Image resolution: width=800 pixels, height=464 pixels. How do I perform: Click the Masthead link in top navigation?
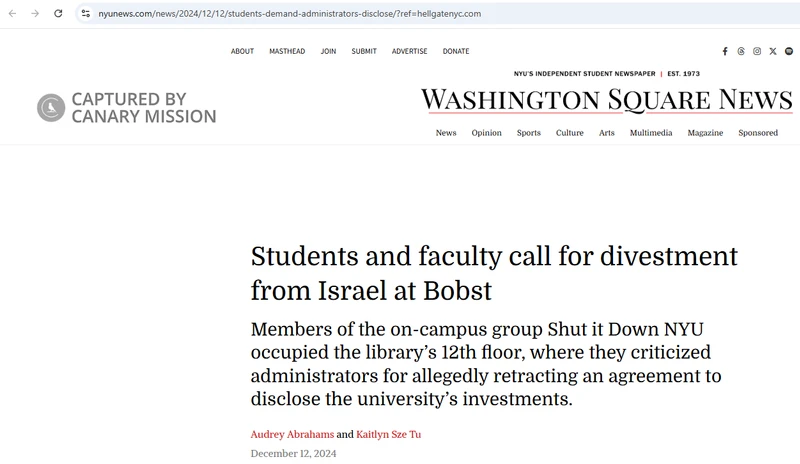[287, 51]
